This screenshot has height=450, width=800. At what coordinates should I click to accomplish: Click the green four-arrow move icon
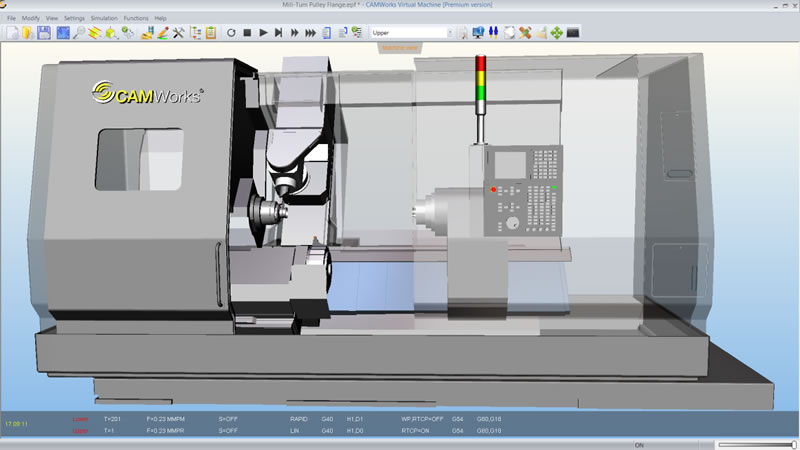[x=557, y=33]
